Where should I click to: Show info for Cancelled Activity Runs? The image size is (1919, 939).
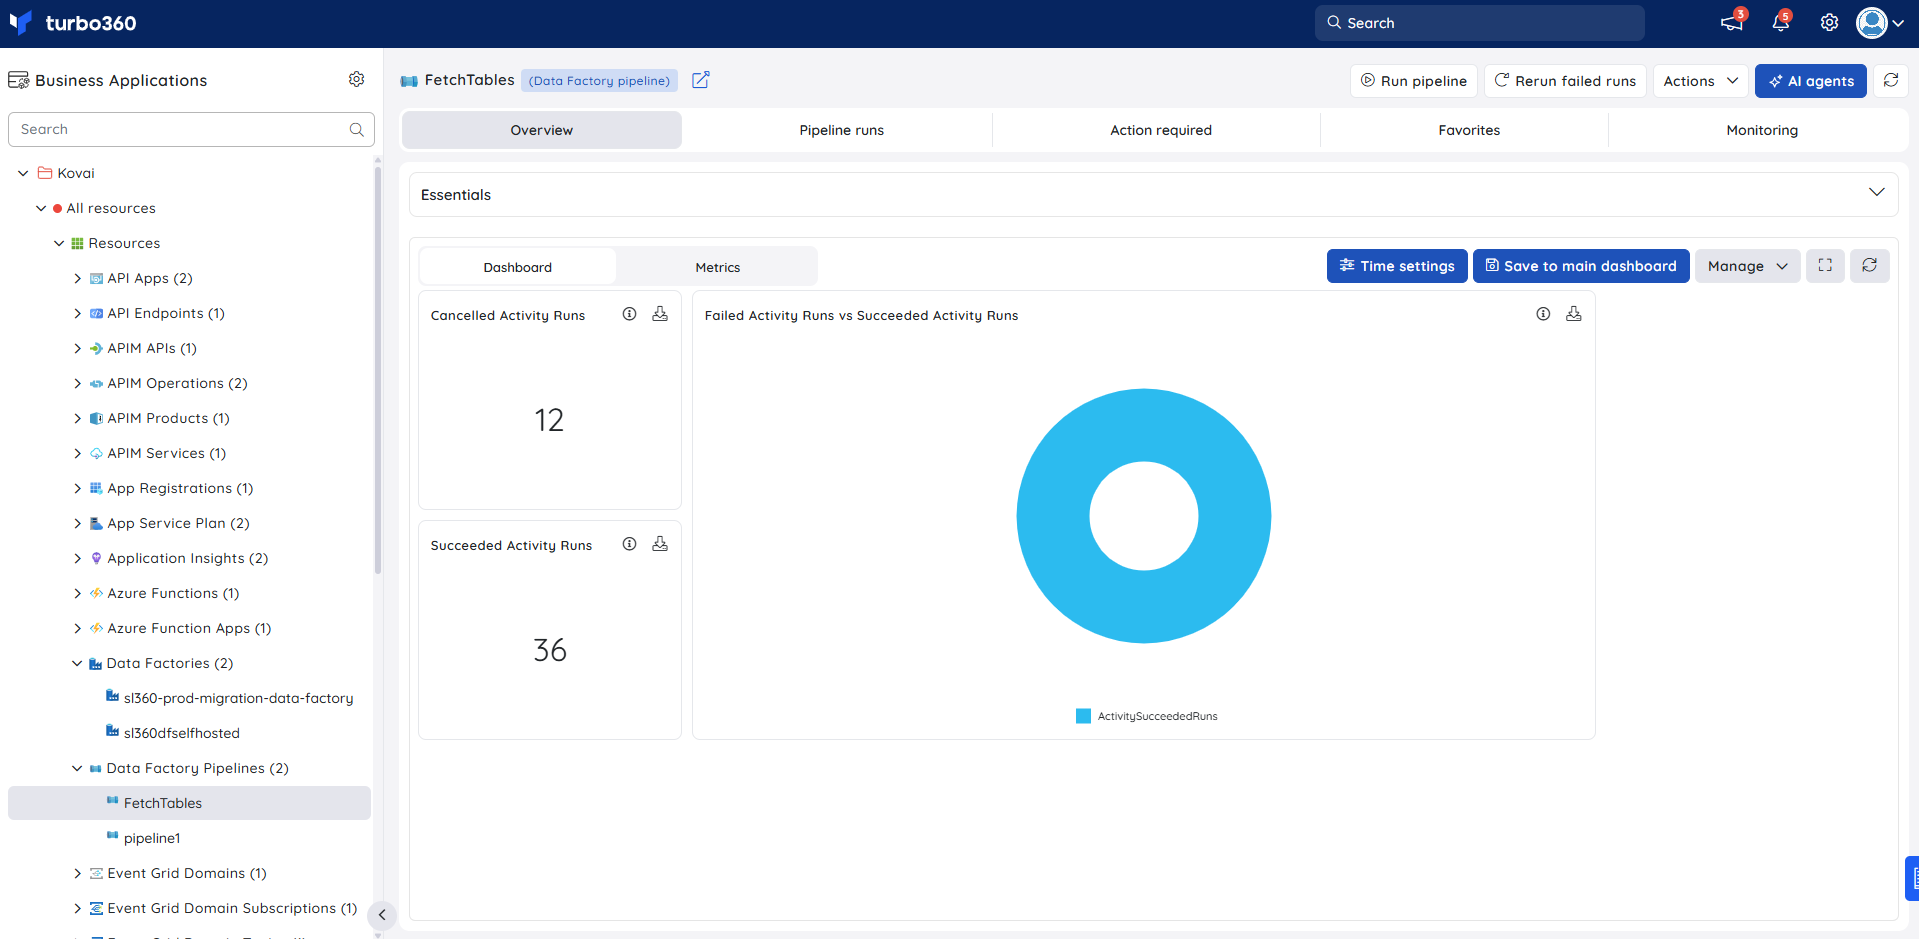(630, 314)
